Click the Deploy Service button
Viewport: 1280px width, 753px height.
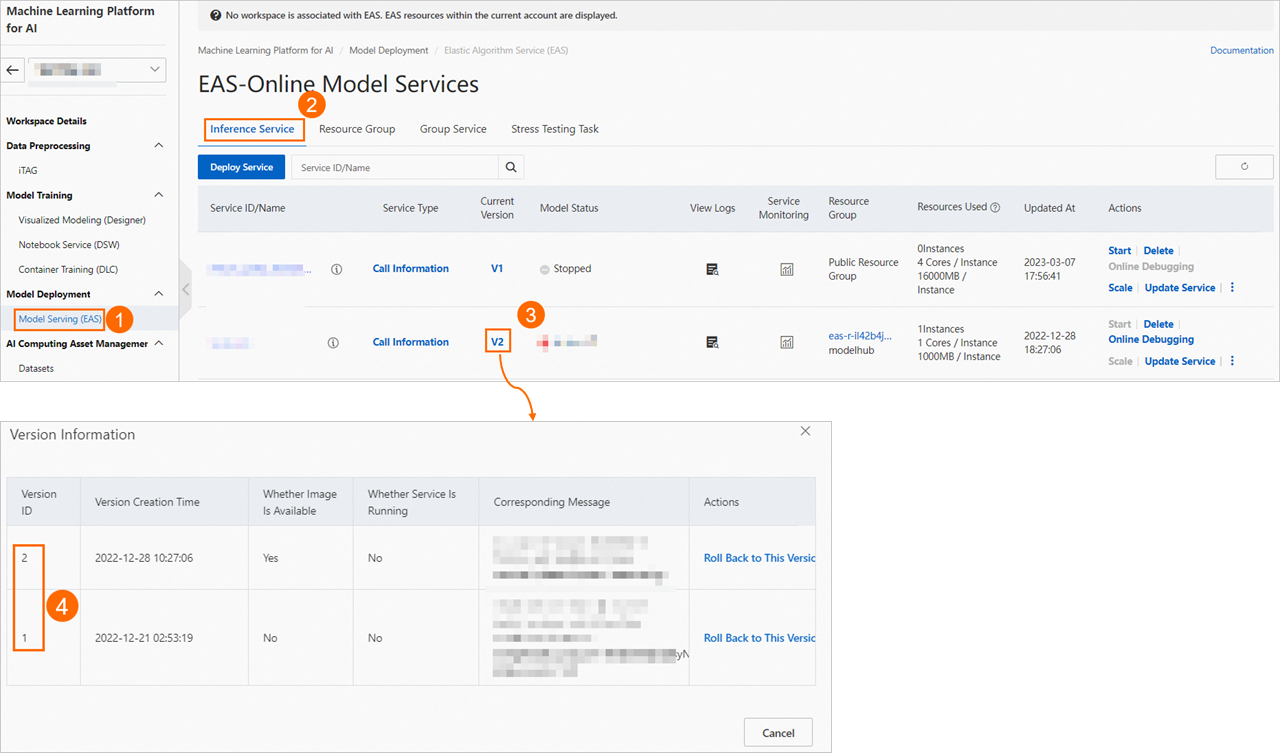tap(241, 167)
